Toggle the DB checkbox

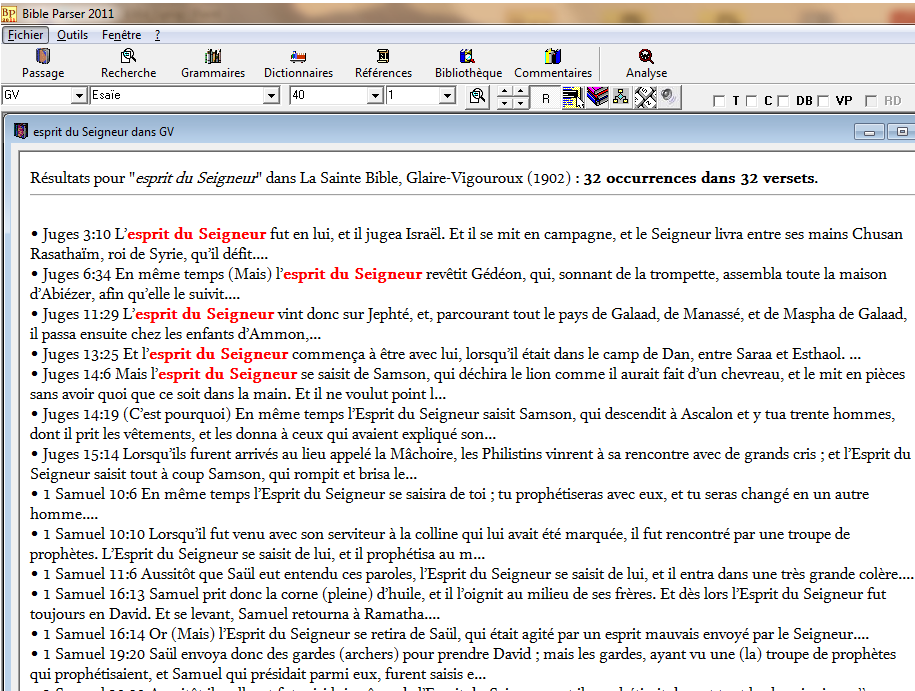point(783,101)
